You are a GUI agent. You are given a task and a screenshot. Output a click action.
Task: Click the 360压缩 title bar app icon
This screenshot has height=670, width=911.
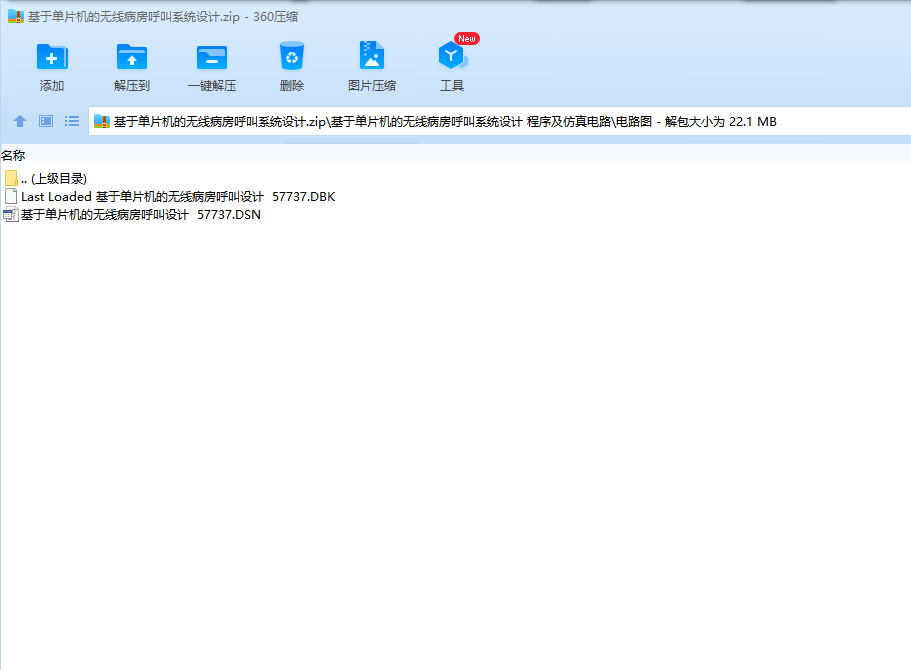(16, 16)
